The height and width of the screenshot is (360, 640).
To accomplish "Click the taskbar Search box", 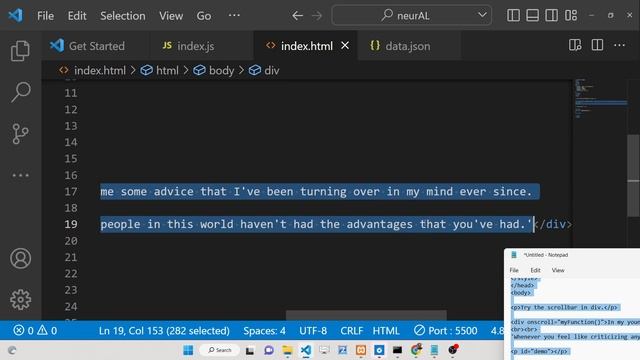I will (x=220, y=350).
